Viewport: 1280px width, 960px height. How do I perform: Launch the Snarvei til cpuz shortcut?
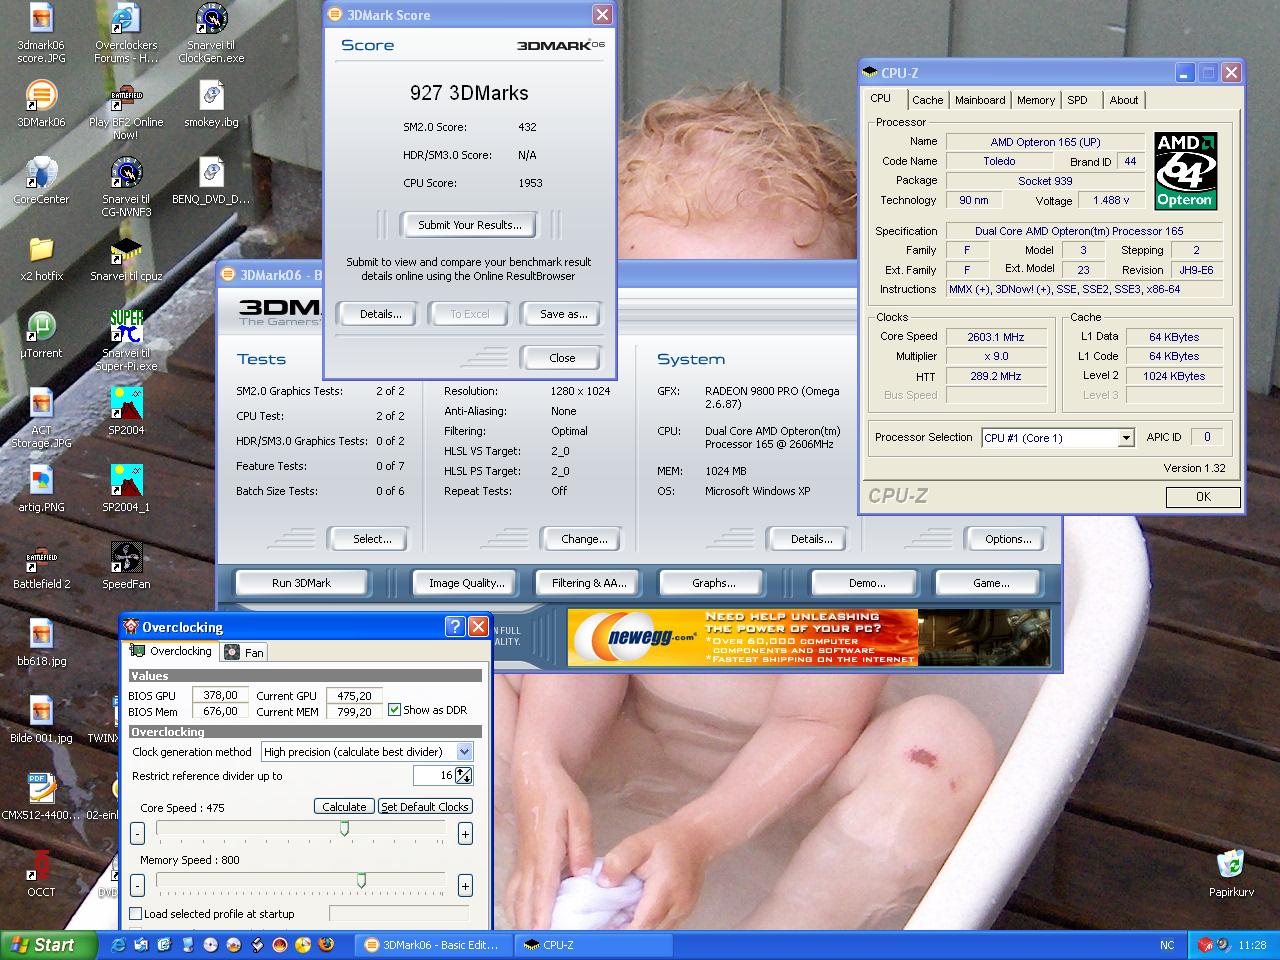(x=126, y=258)
